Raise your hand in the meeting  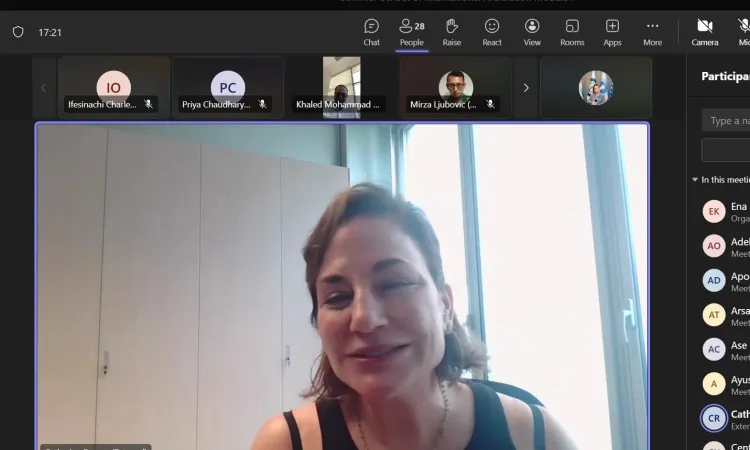pyautogui.click(x=452, y=31)
